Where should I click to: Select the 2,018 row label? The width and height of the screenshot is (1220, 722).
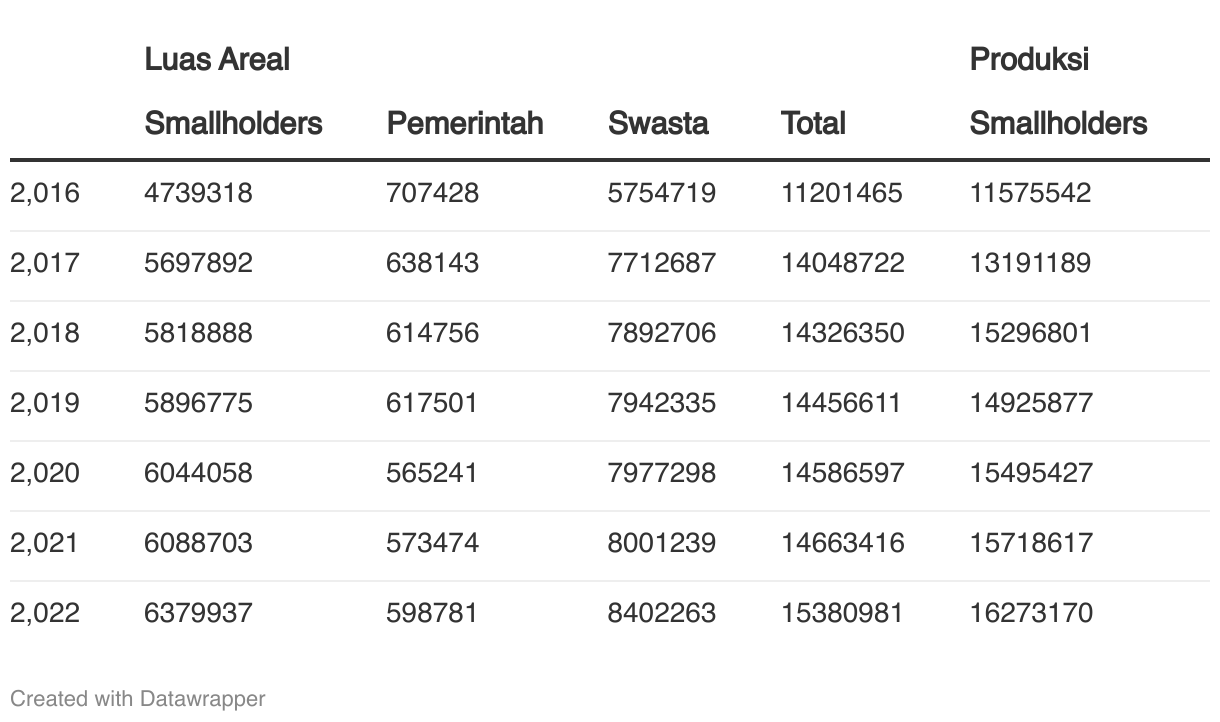(x=45, y=333)
